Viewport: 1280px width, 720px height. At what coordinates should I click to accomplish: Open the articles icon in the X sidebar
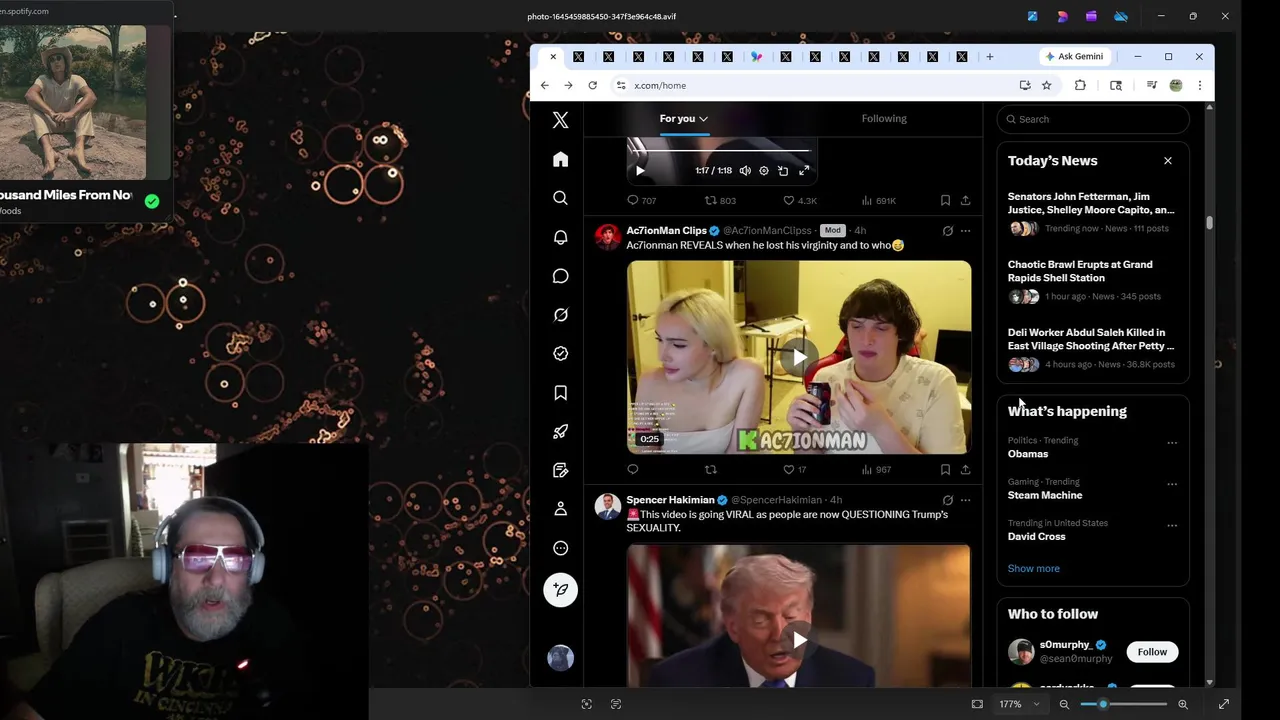(560, 470)
